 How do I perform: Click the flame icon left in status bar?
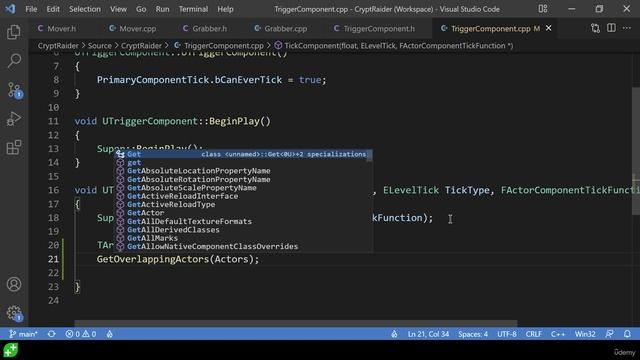[x=110, y=334]
